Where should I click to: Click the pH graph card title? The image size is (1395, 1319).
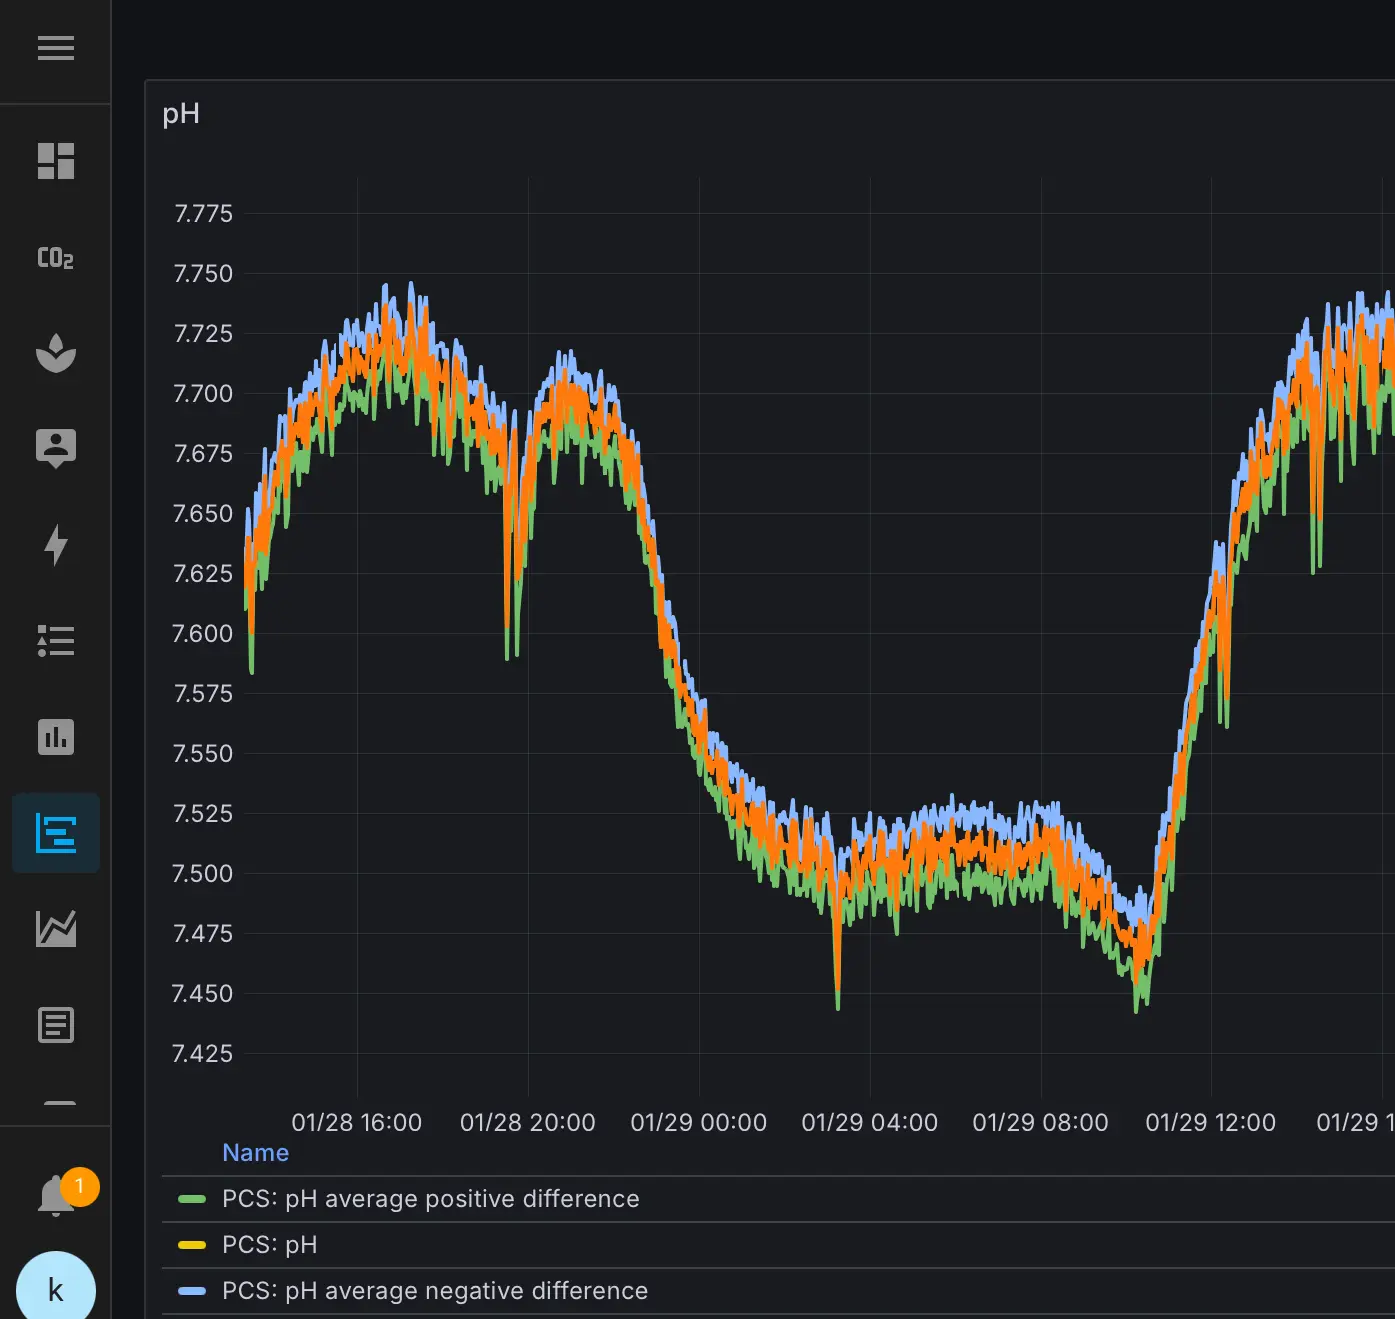click(x=181, y=114)
